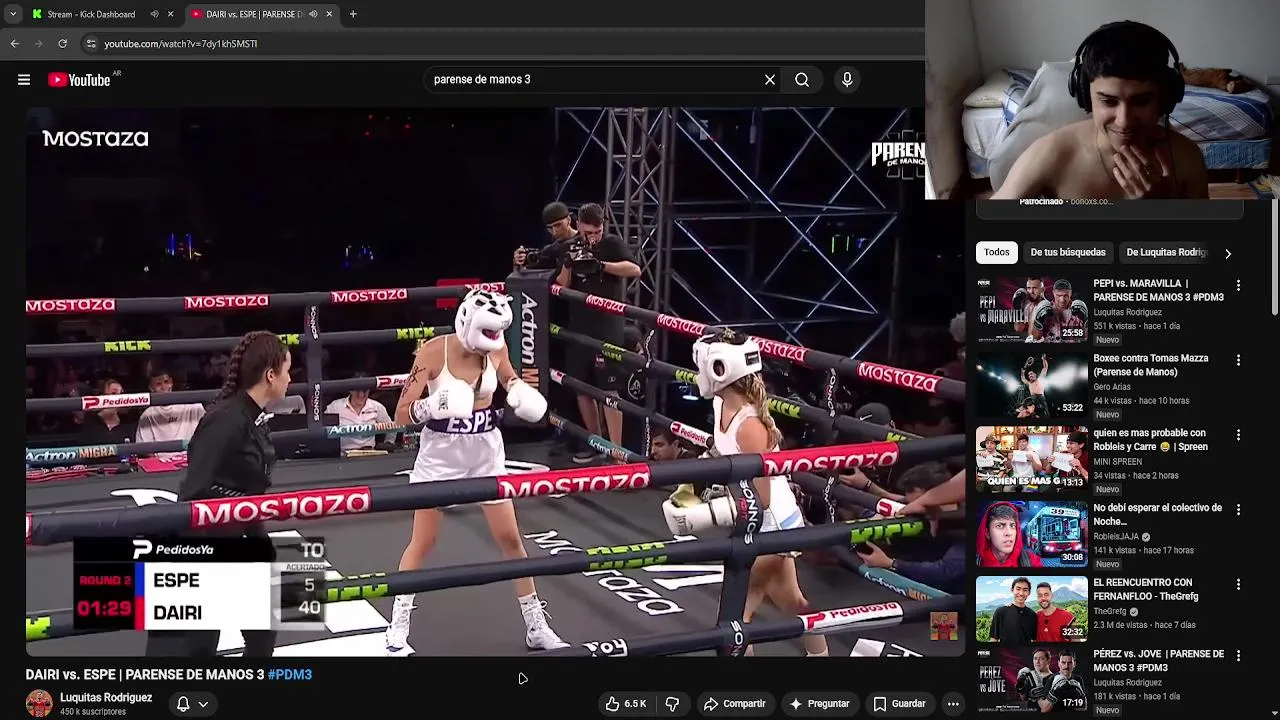Viewport: 1280px width, 720px height.
Task: Open a new browser tab
Action: click(x=353, y=14)
